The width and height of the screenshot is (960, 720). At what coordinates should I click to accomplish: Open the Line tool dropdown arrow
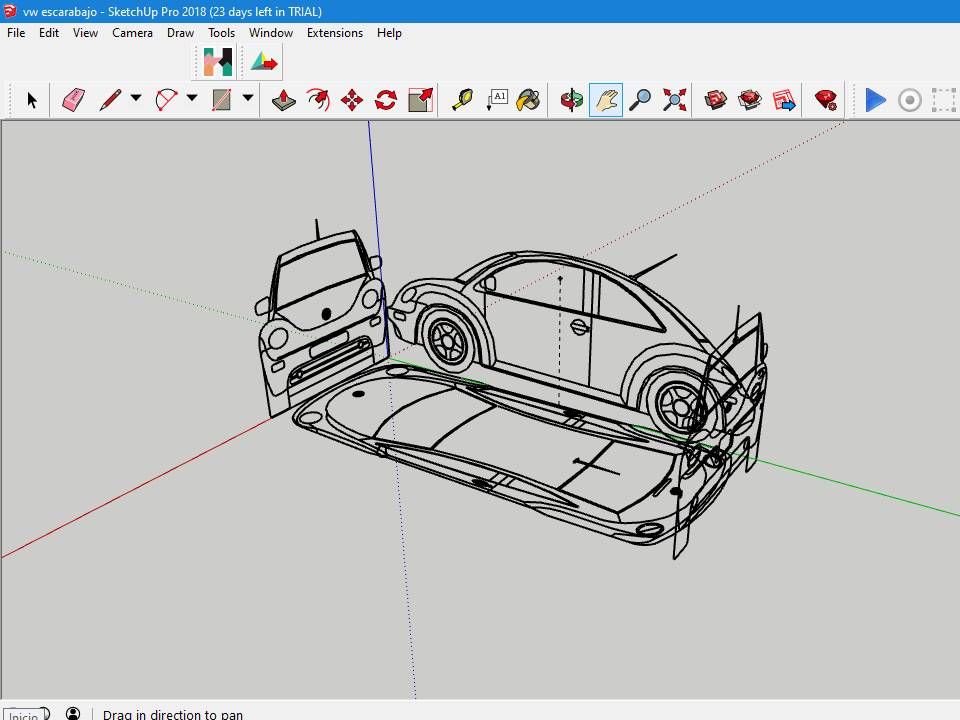tap(136, 98)
